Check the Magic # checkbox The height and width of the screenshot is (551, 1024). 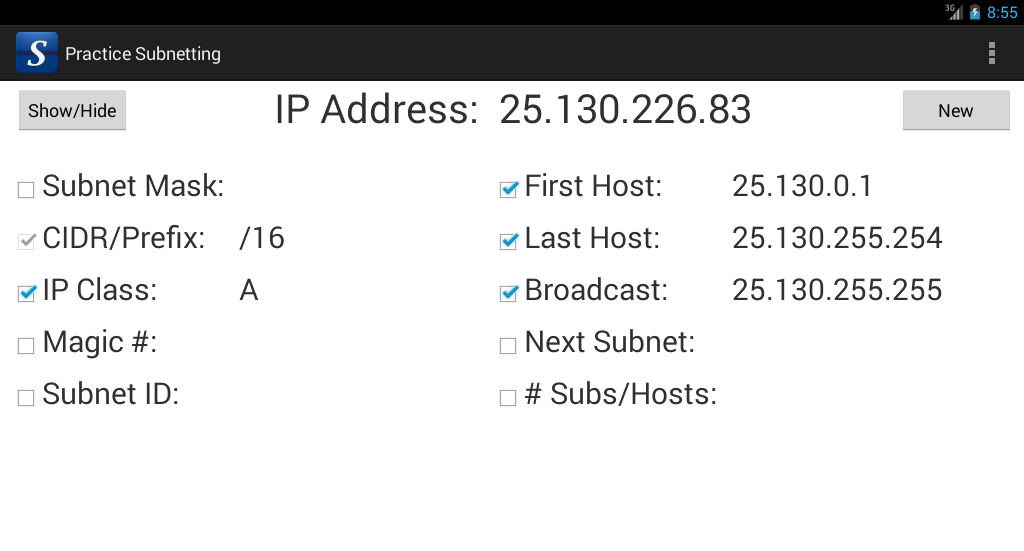(26, 346)
